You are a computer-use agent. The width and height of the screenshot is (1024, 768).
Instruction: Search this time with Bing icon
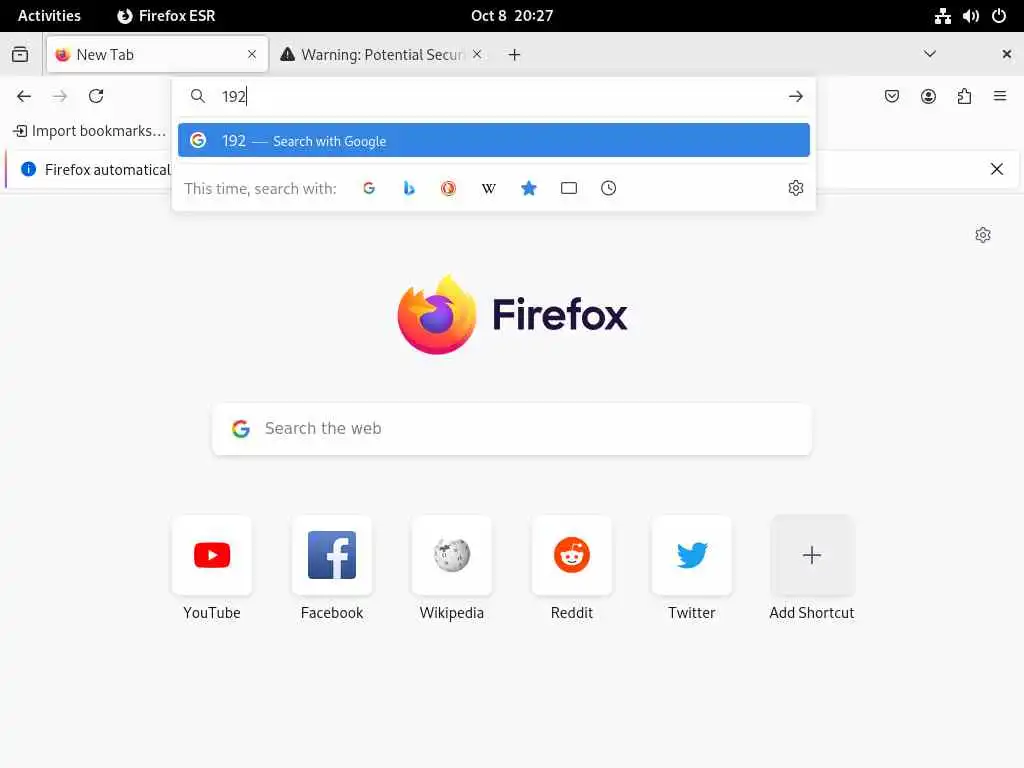(x=409, y=188)
